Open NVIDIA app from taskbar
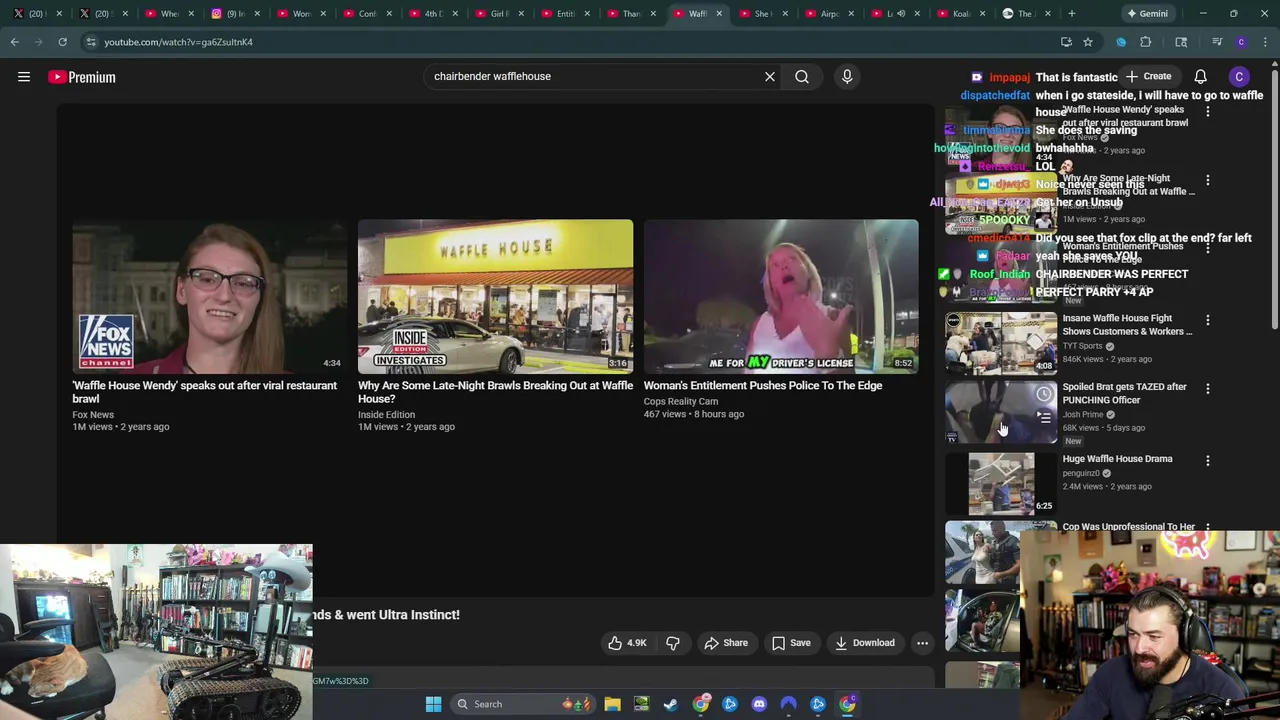 (x=641, y=704)
